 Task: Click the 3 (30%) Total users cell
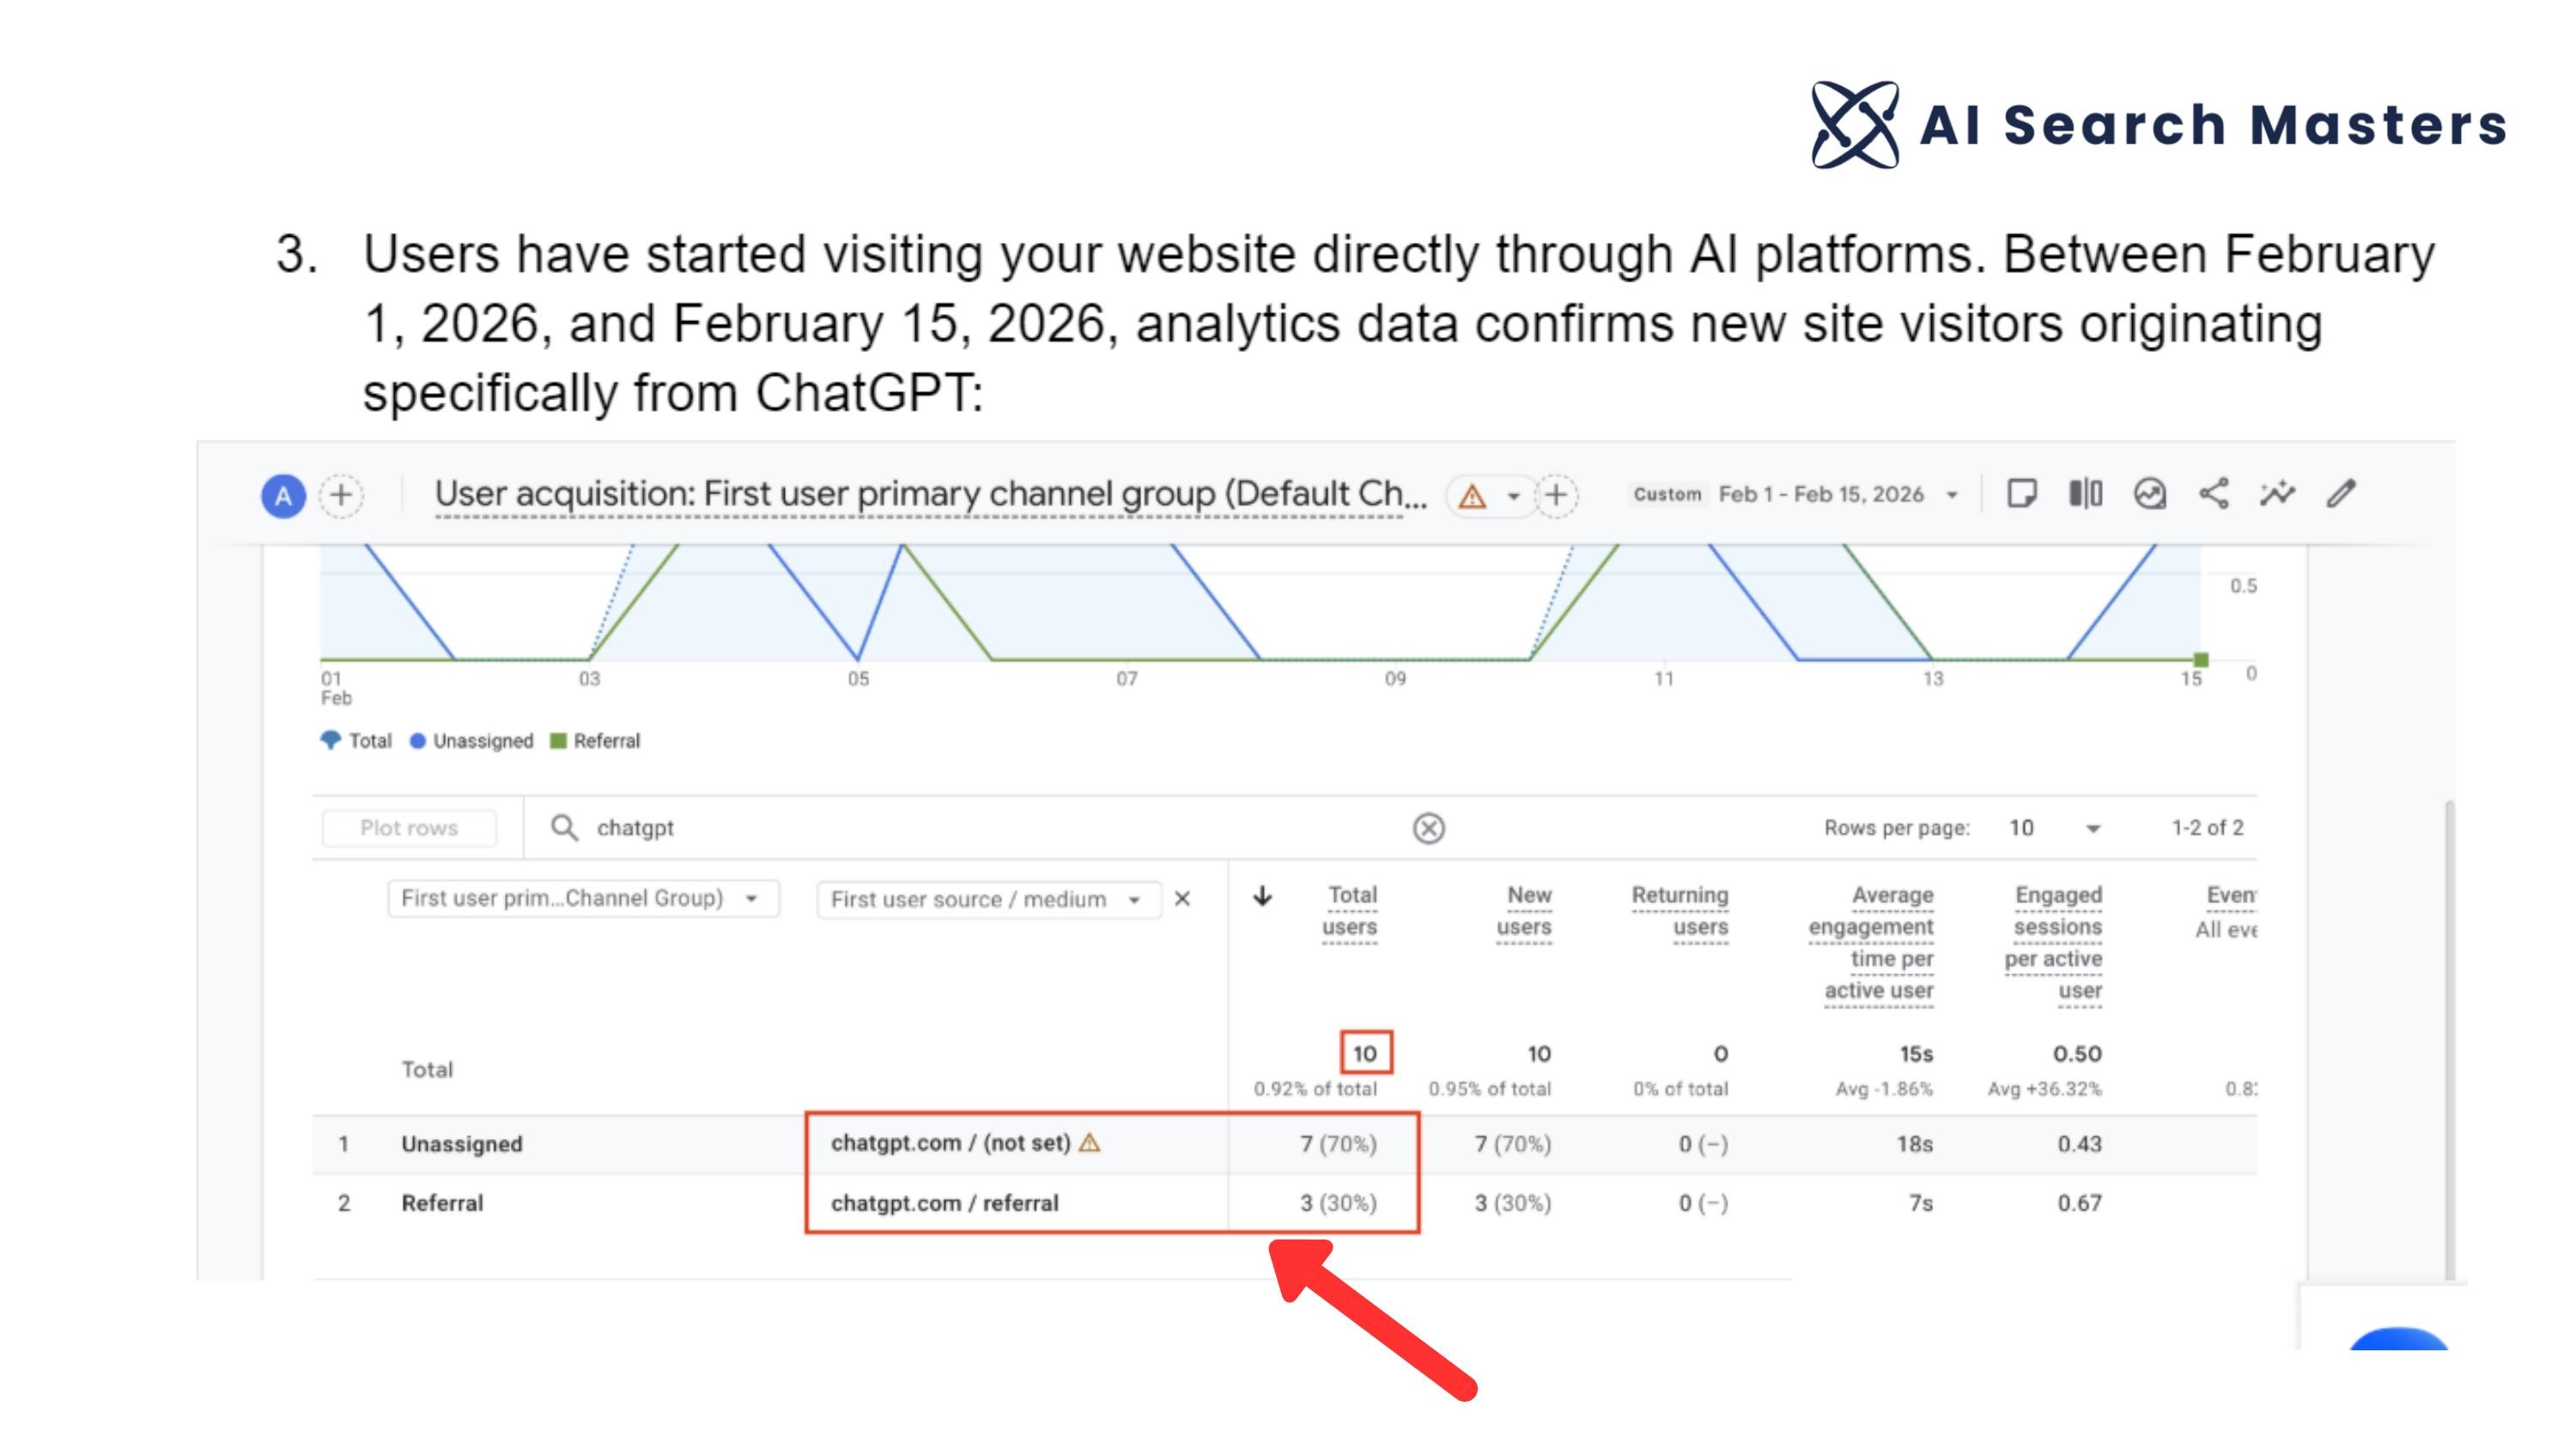tap(1338, 1203)
